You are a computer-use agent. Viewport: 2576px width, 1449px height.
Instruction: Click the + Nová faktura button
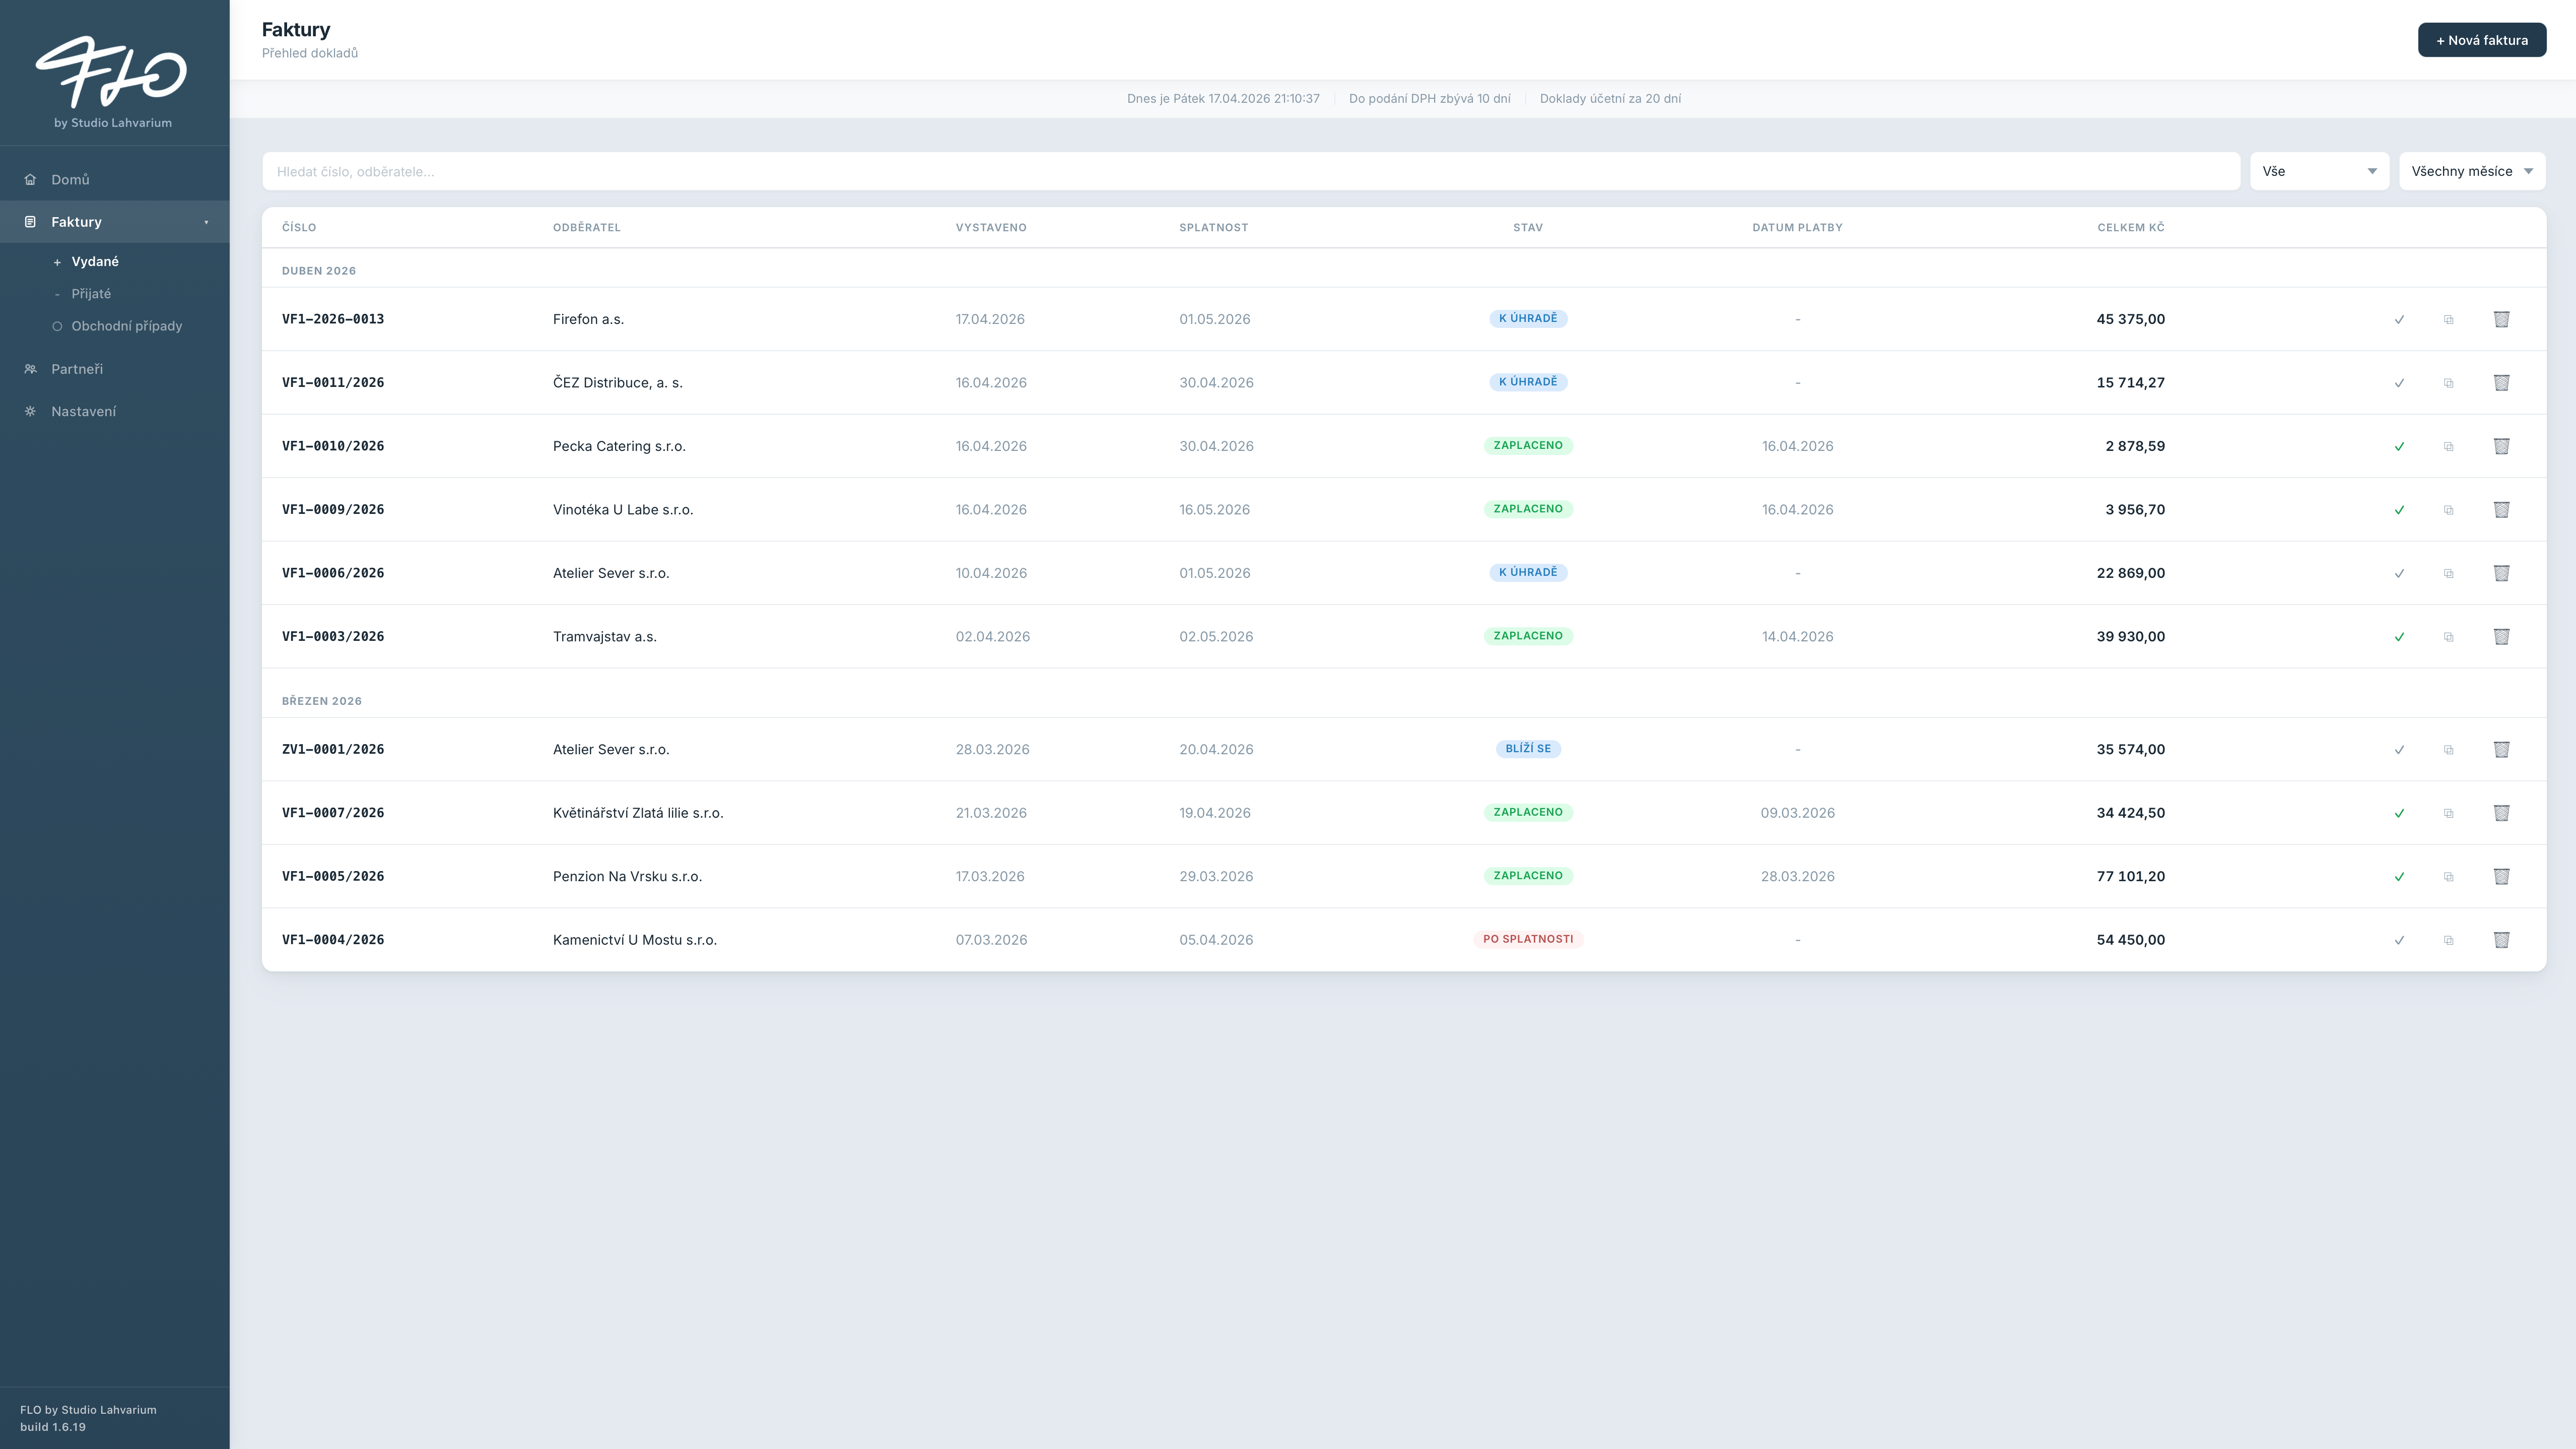point(2482,40)
